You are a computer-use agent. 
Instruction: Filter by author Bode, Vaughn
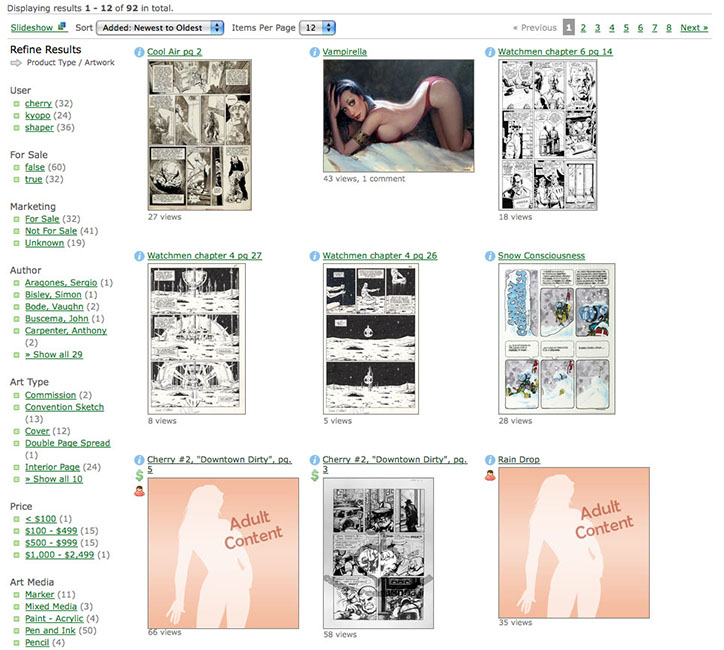click(54, 307)
